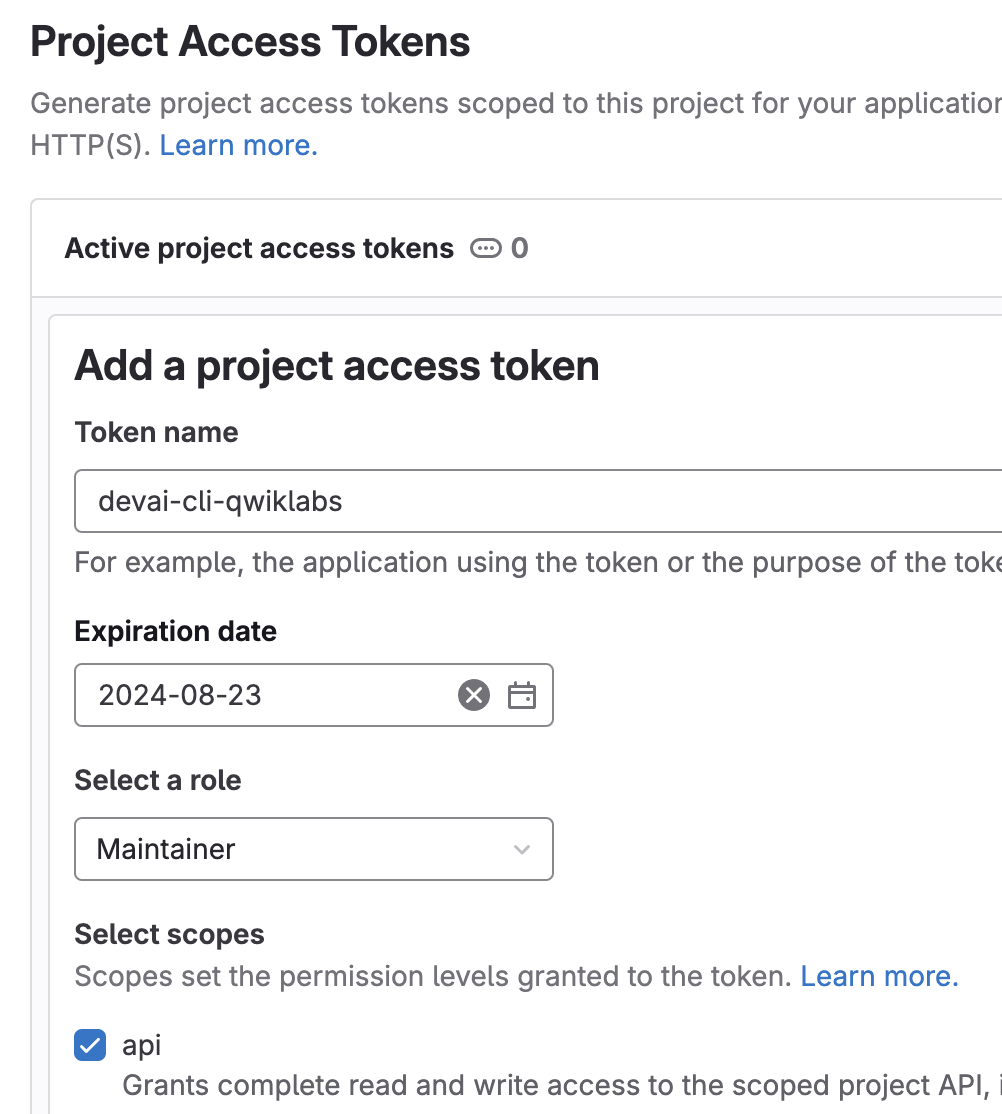Click the "Project Access Tokens" page title

(x=250, y=42)
